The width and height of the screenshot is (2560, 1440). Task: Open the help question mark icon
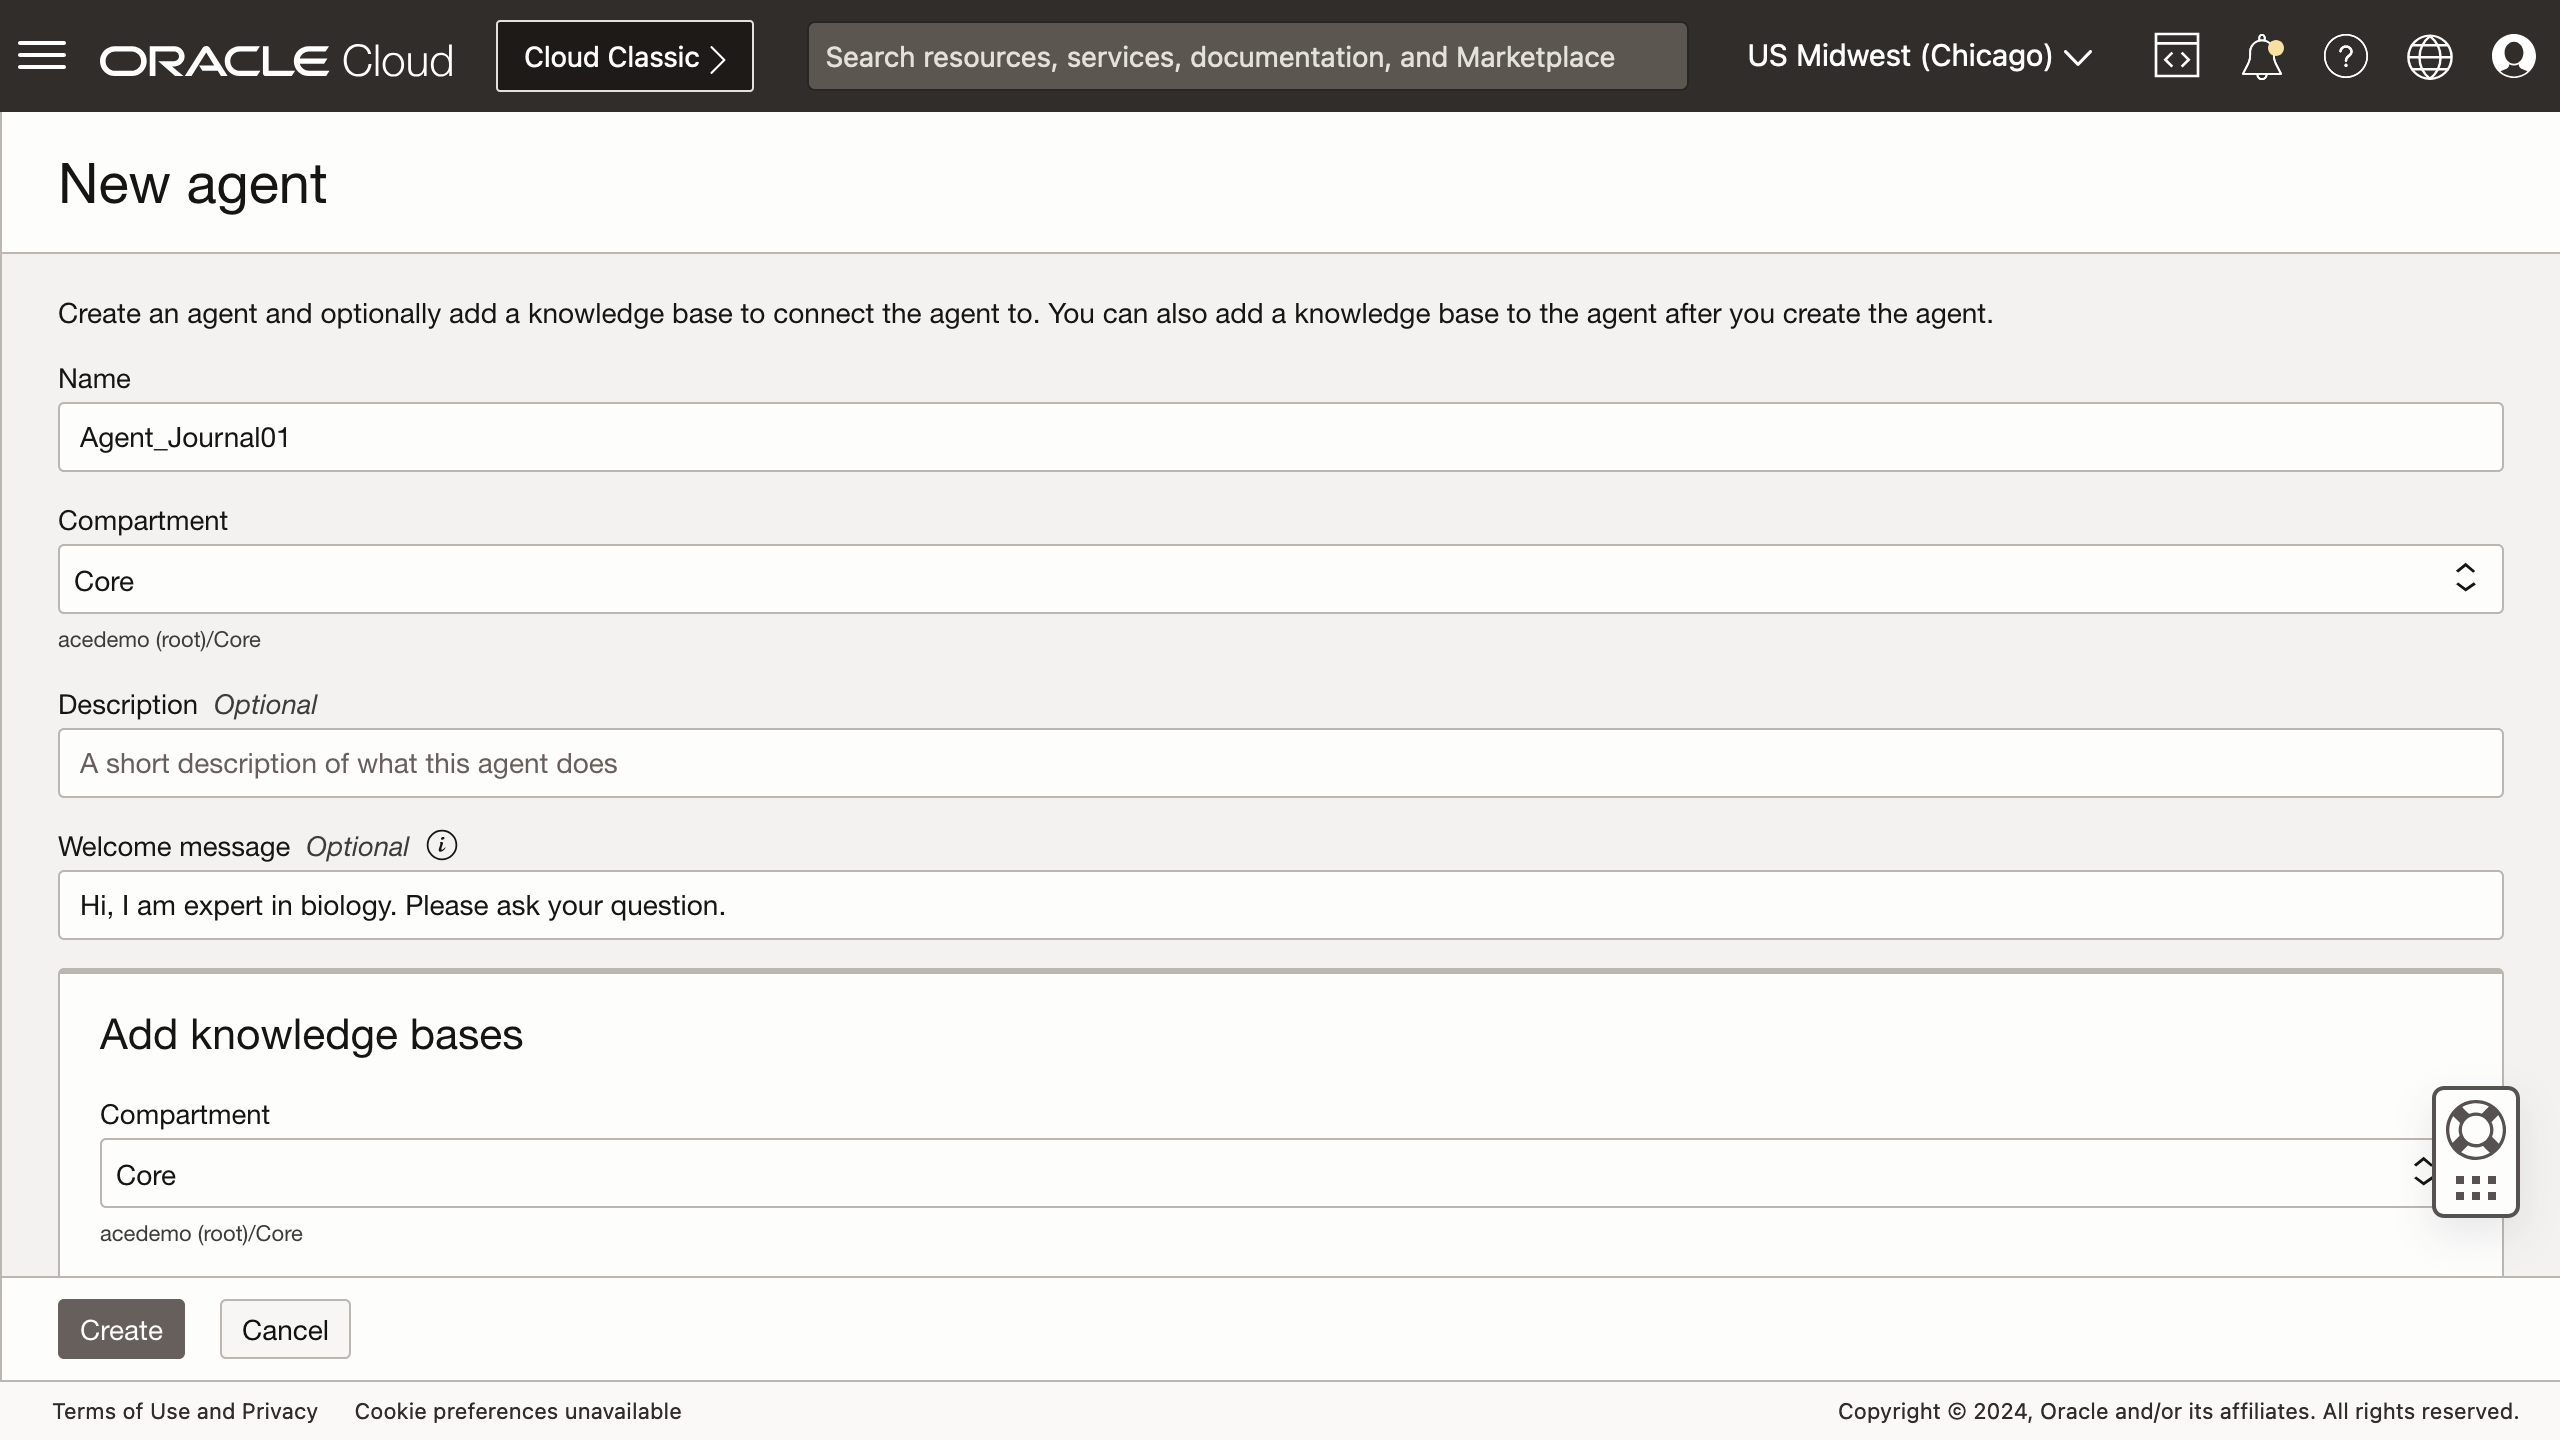pyautogui.click(x=2345, y=56)
